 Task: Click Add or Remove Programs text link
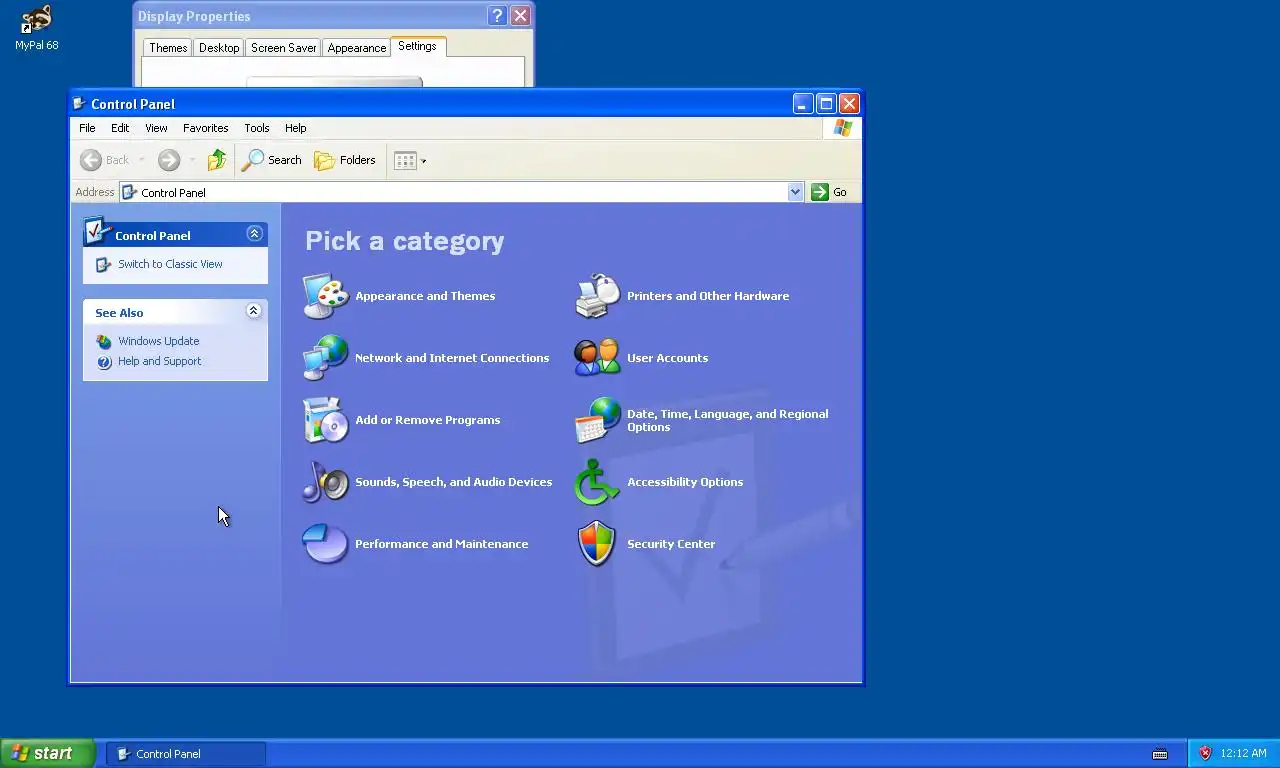click(x=427, y=420)
